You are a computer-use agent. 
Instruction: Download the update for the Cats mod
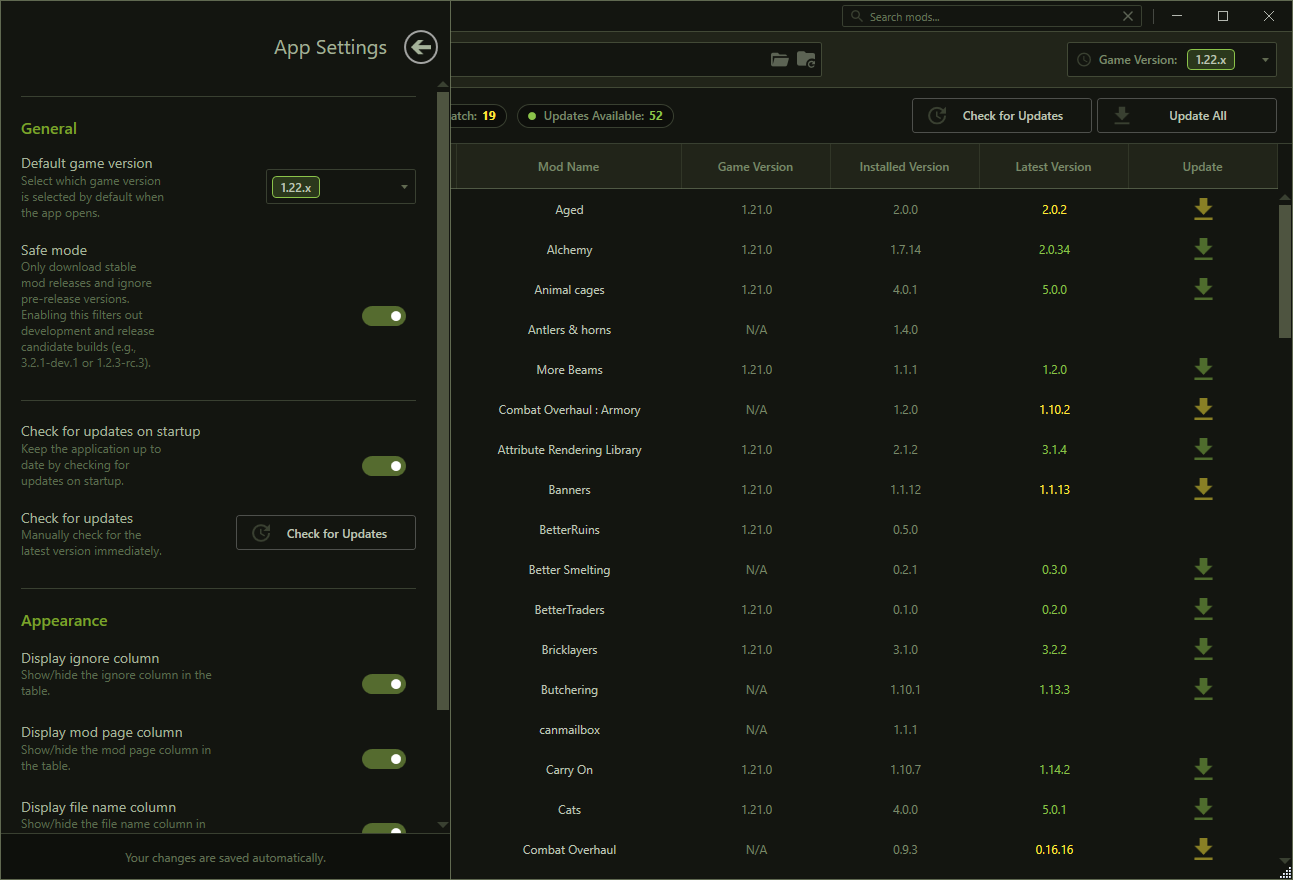(1203, 809)
